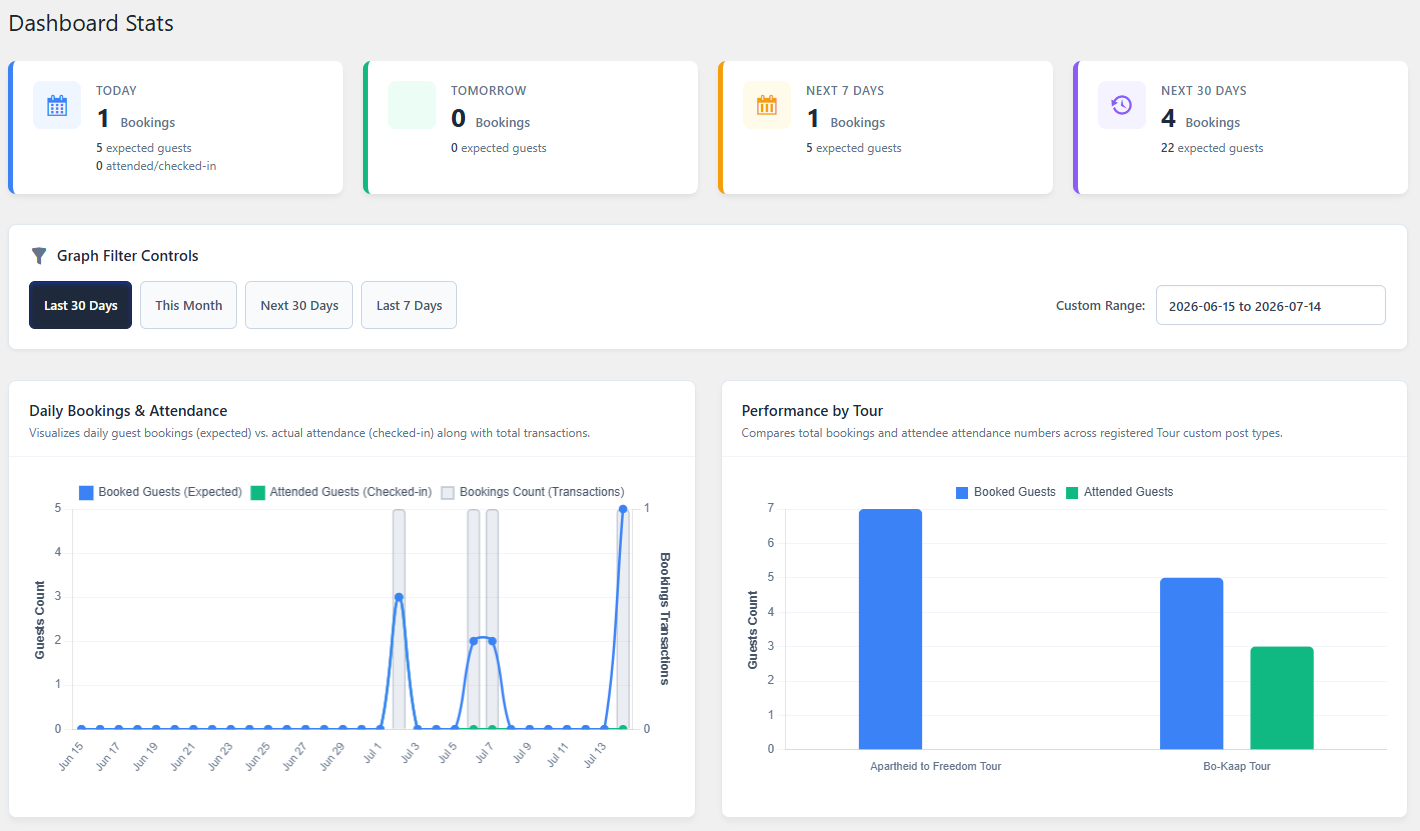
Task: Click green swatch of Attended Guests (Checked-in) legend
Action: point(258,492)
